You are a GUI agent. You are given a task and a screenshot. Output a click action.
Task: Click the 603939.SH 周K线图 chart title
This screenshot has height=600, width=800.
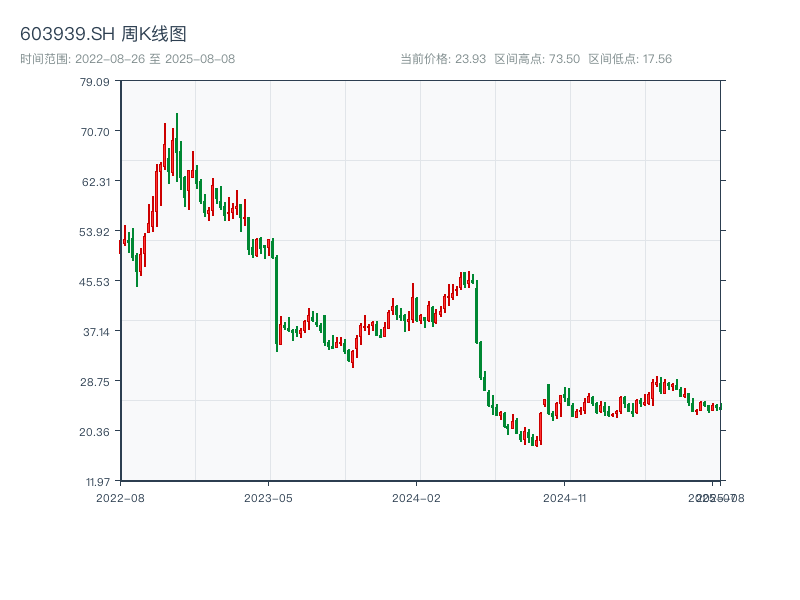[x=103, y=34]
